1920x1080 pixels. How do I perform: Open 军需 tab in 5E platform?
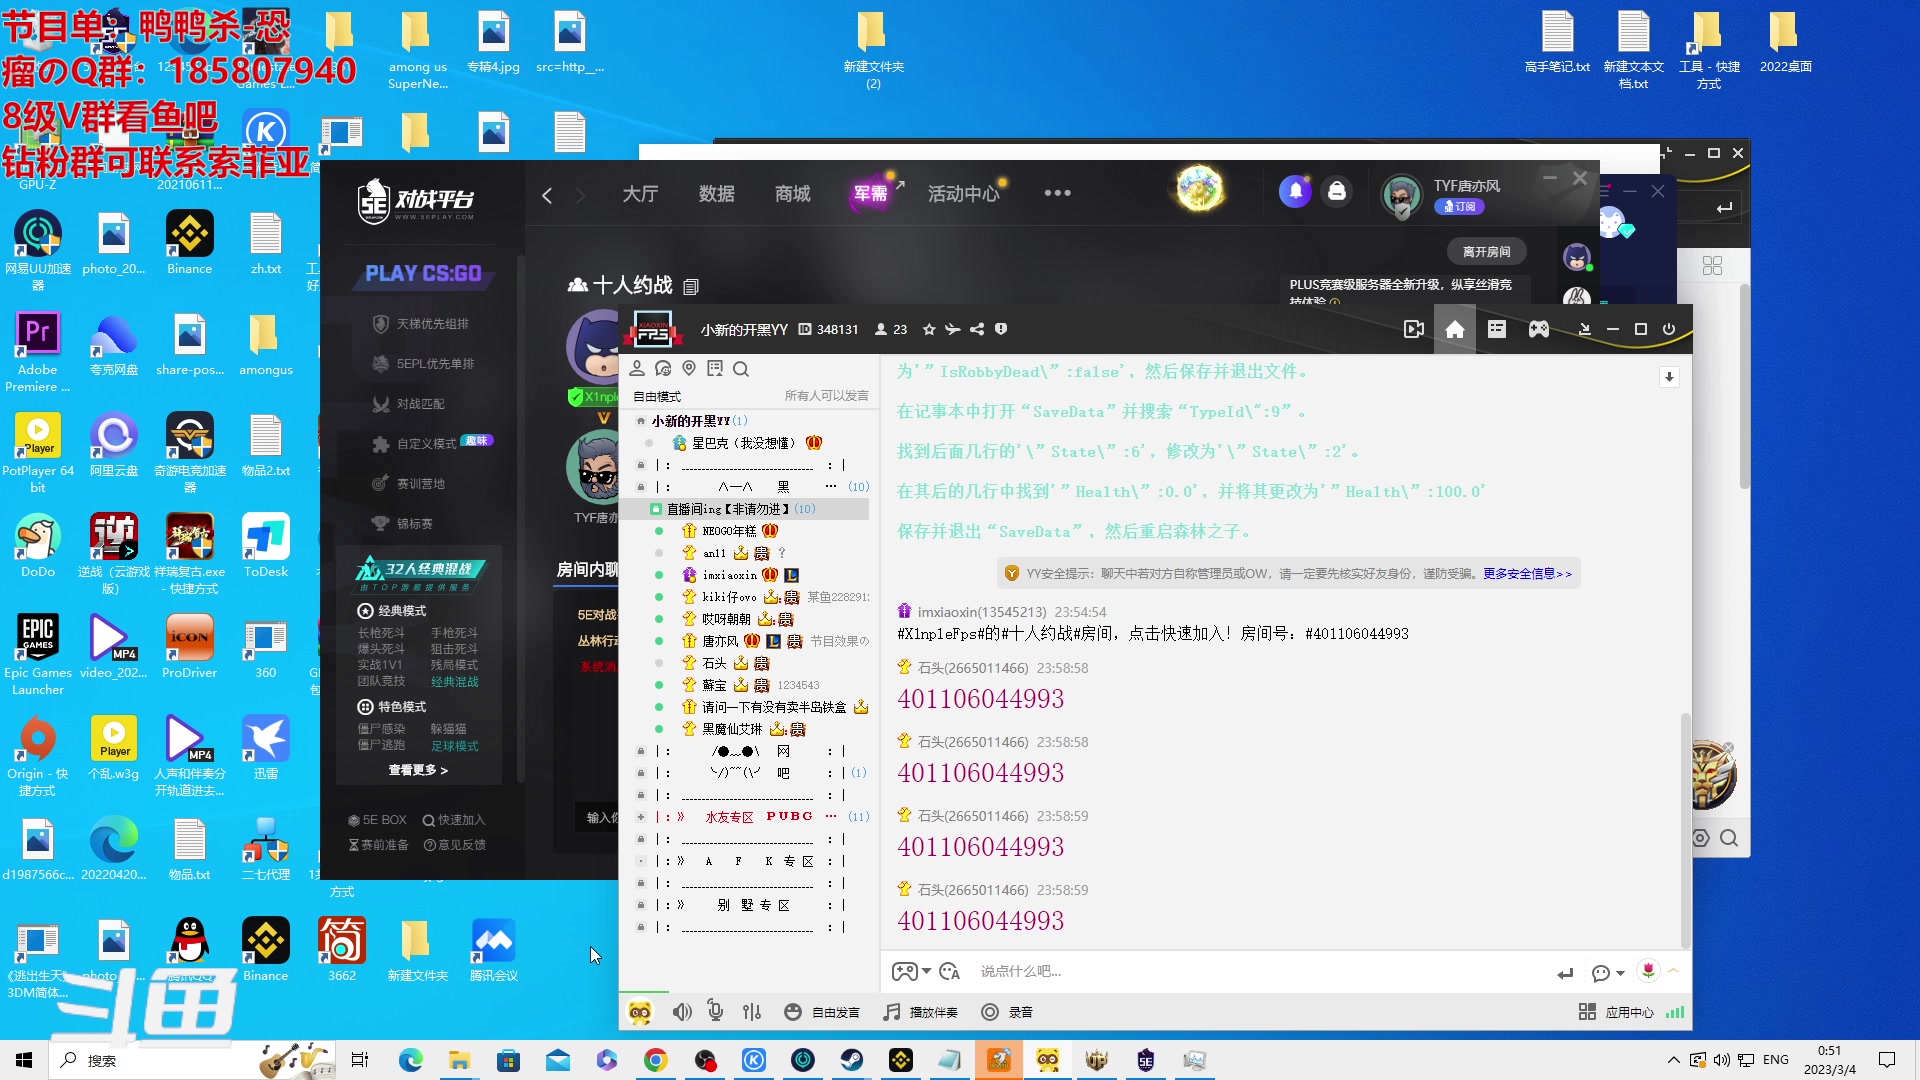pyautogui.click(x=870, y=193)
